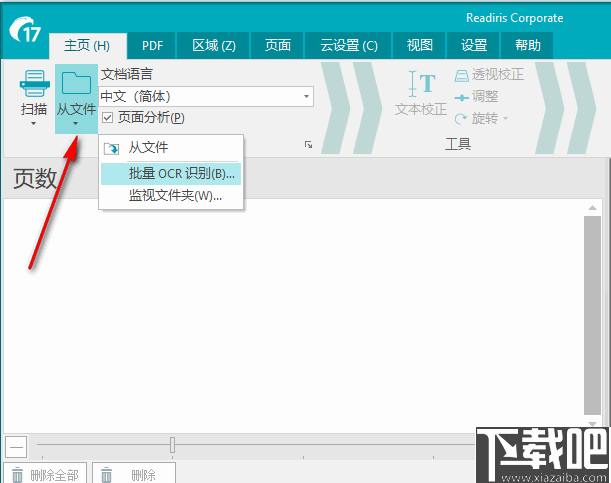
Task: Click the trash icon on Delete All (删除全部)
Action: 17,475
